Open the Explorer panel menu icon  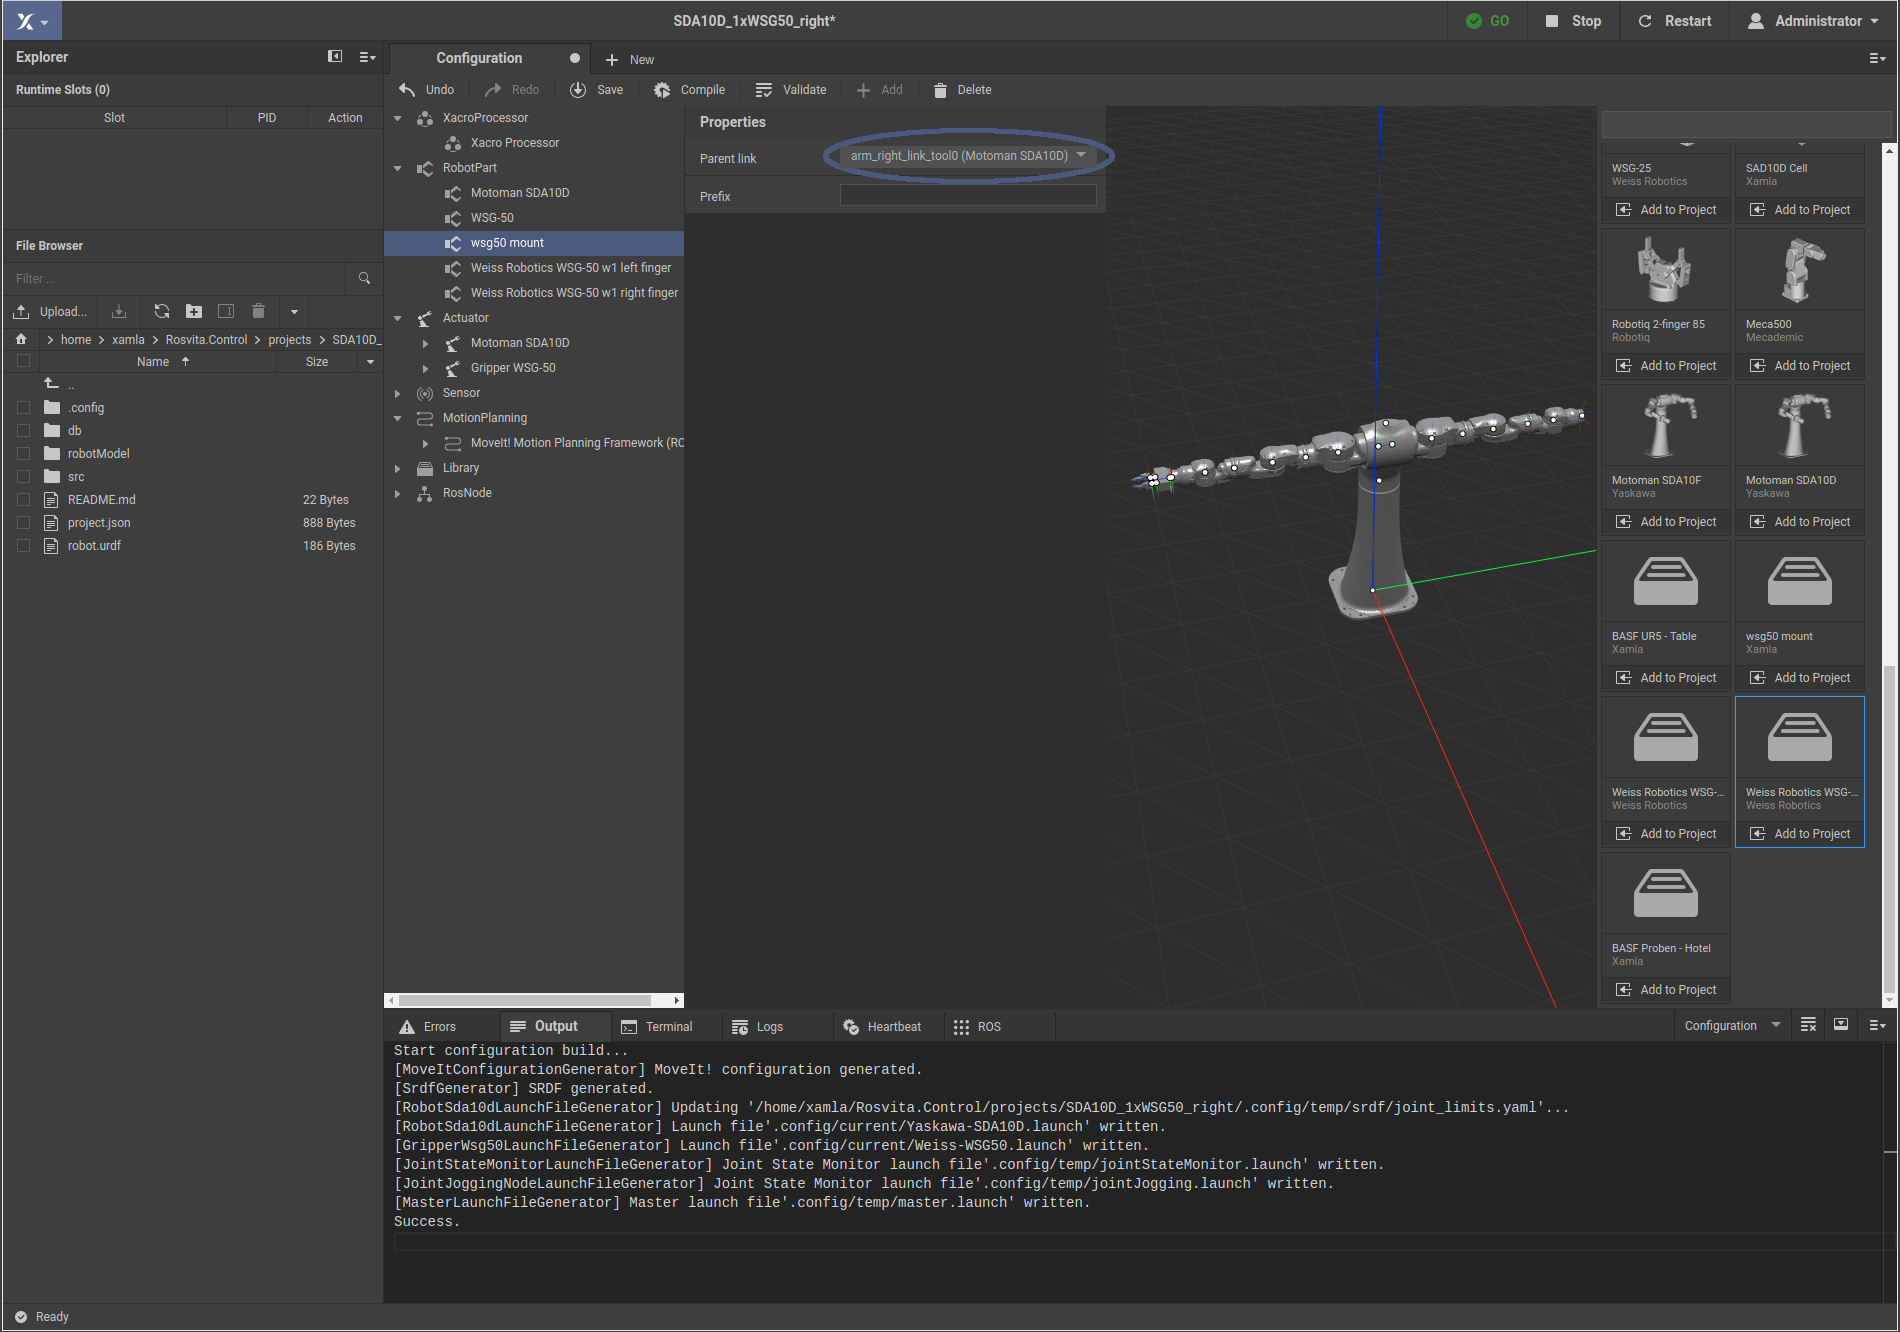pyautogui.click(x=367, y=57)
